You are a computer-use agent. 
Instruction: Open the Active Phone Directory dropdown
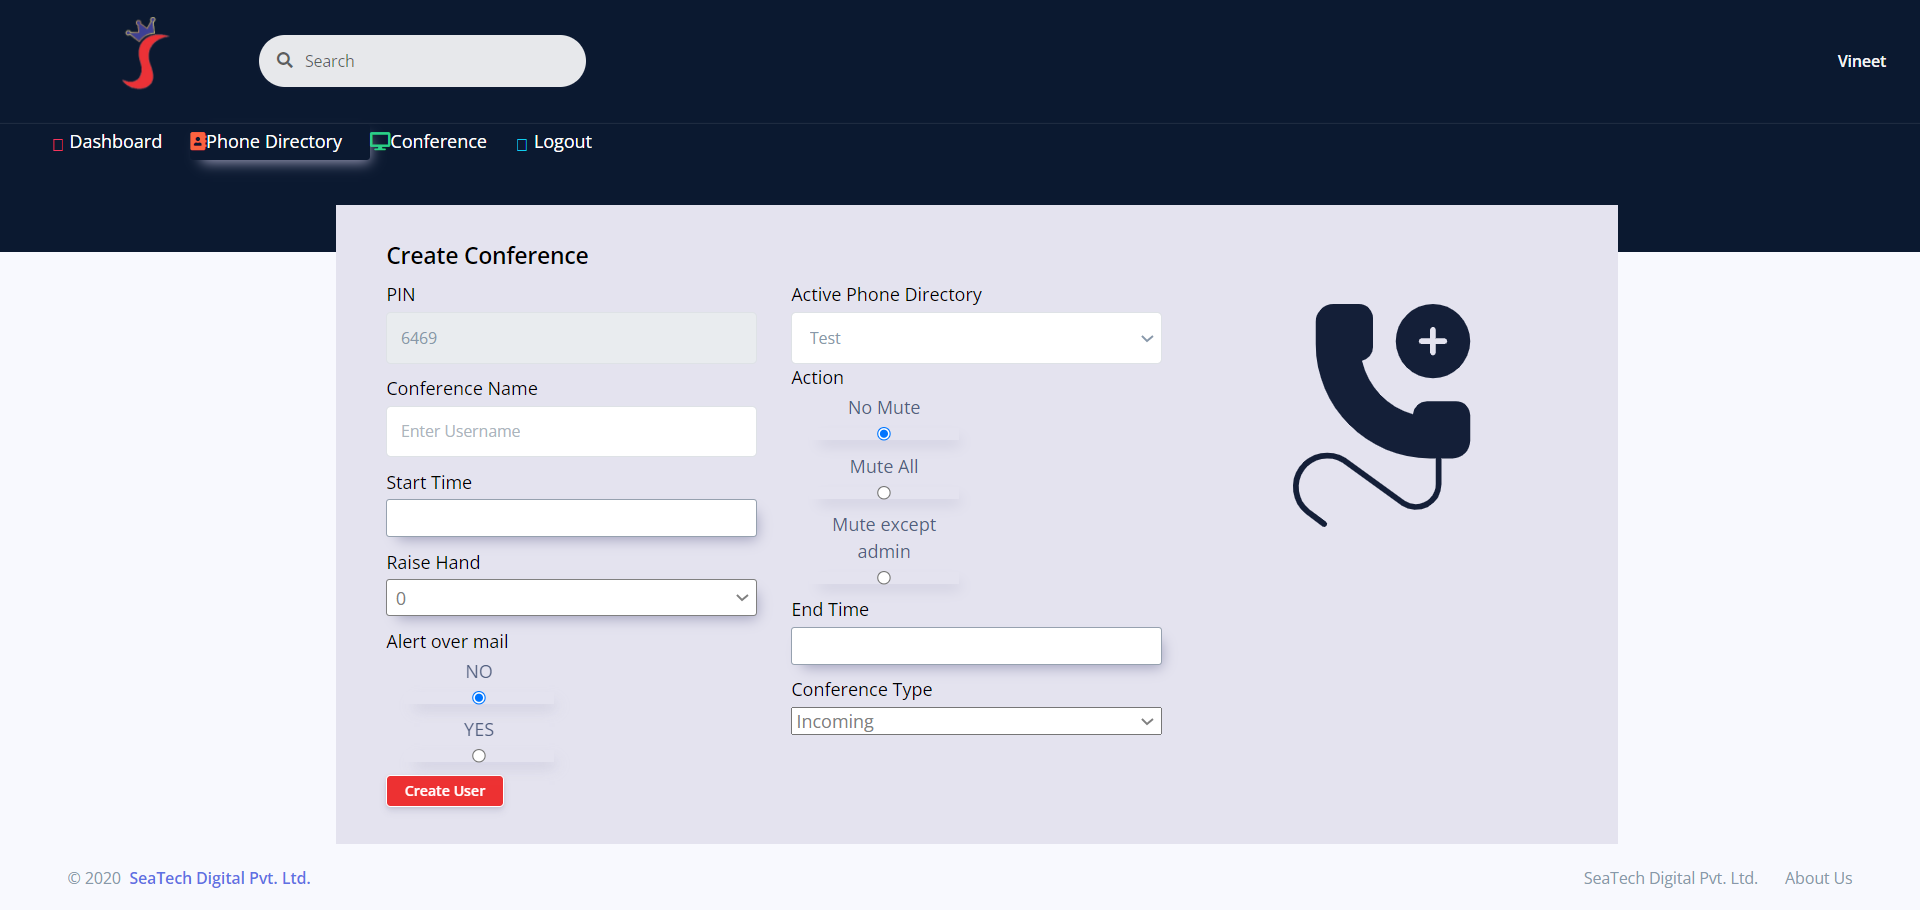point(976,338)
